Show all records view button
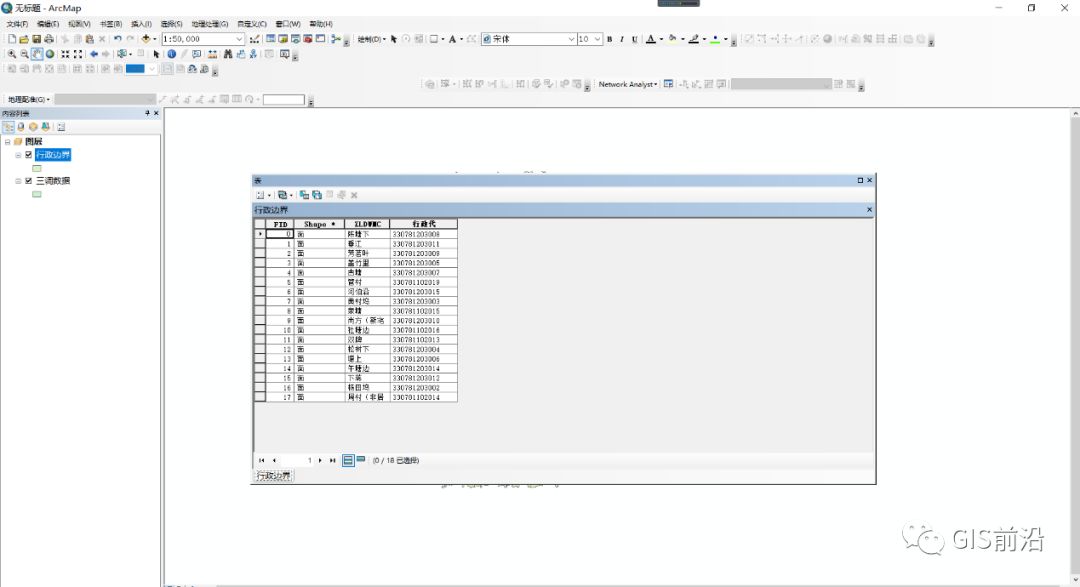1080x587 pixels. click(x=349, y=460)
